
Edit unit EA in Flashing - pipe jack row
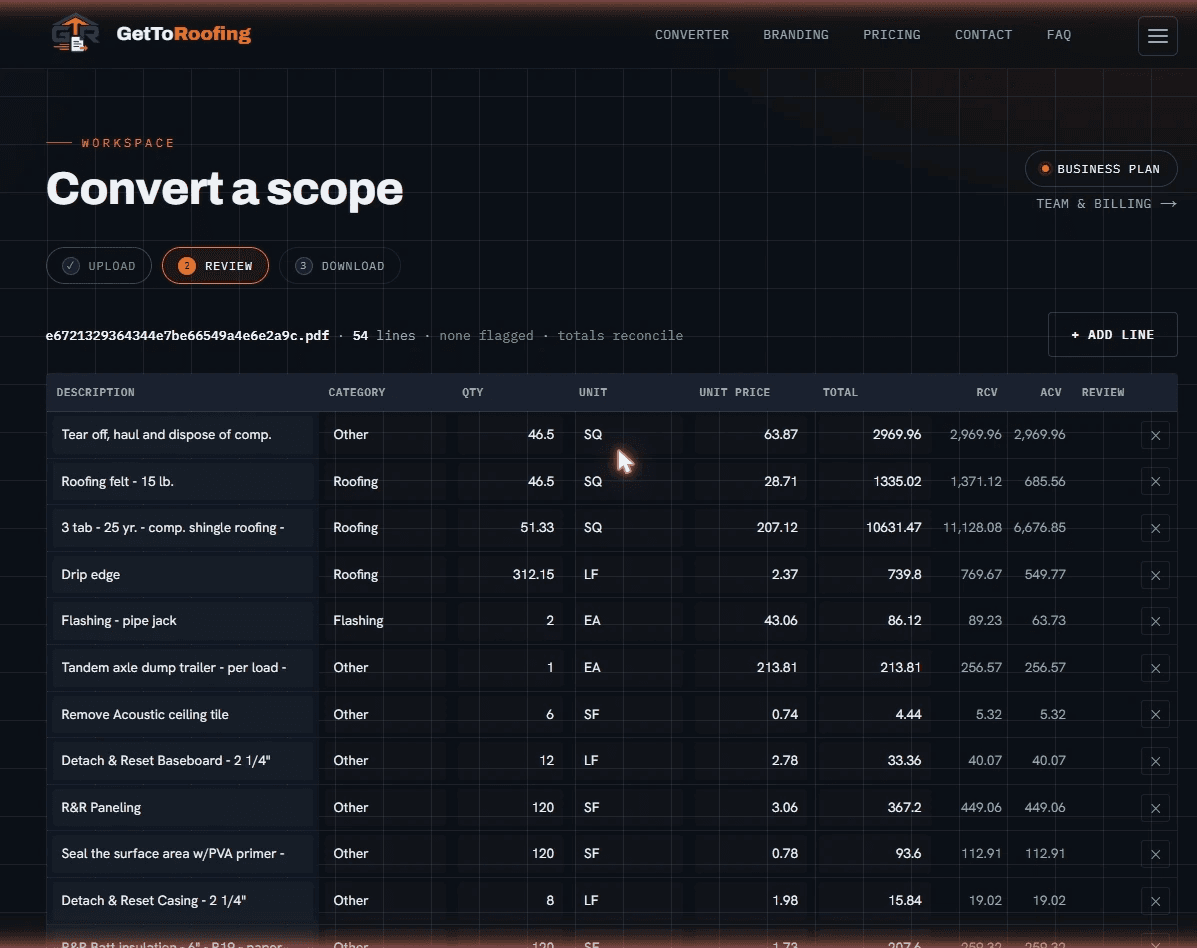tap(629, 621)
